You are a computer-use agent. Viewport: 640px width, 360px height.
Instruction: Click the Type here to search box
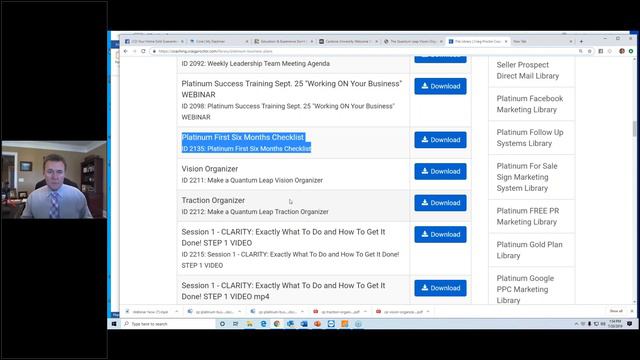click(x=168, y=324)
